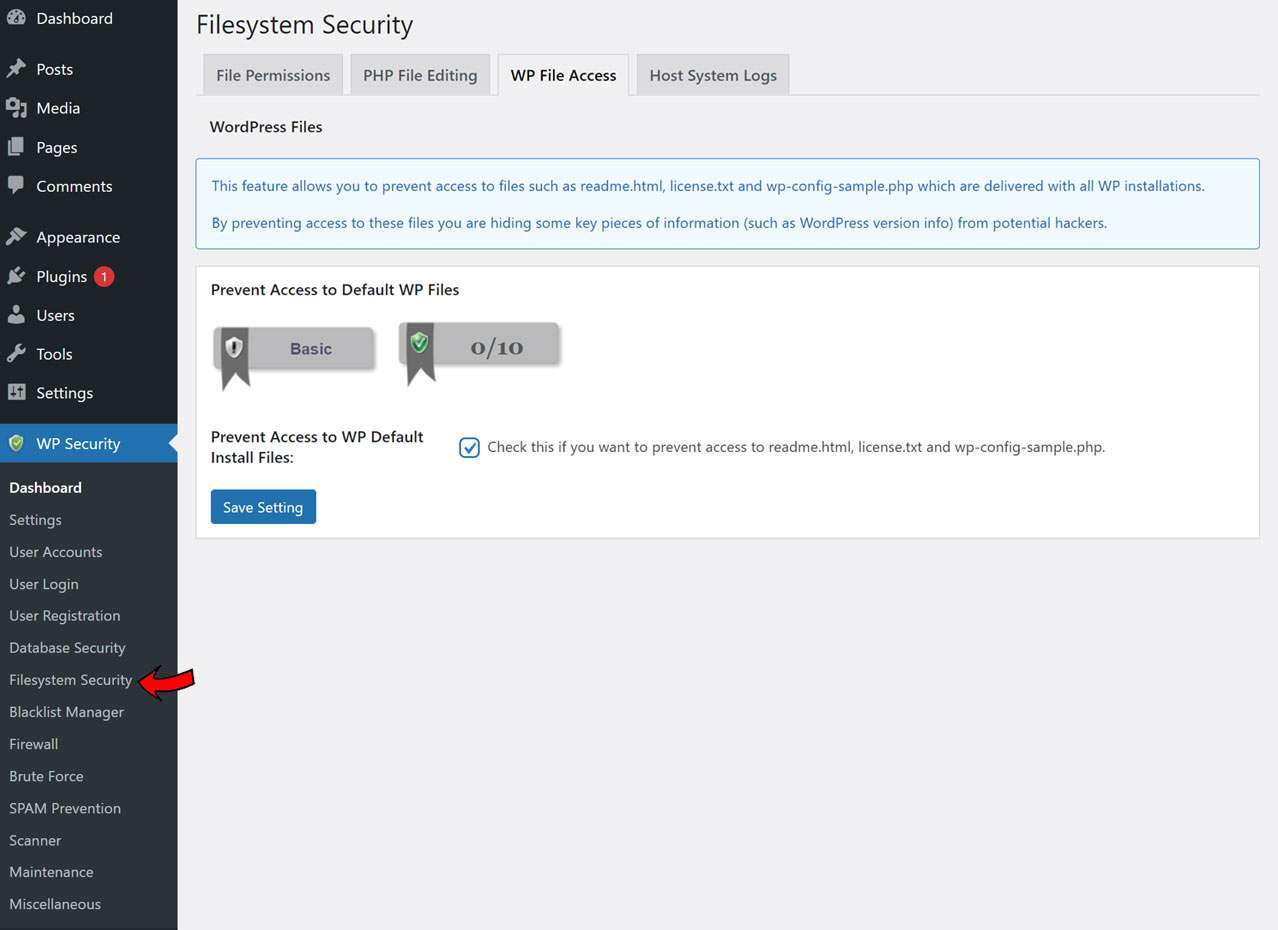
Task: Open the PHP File Editing tab
Action: (x=420, y=75)
